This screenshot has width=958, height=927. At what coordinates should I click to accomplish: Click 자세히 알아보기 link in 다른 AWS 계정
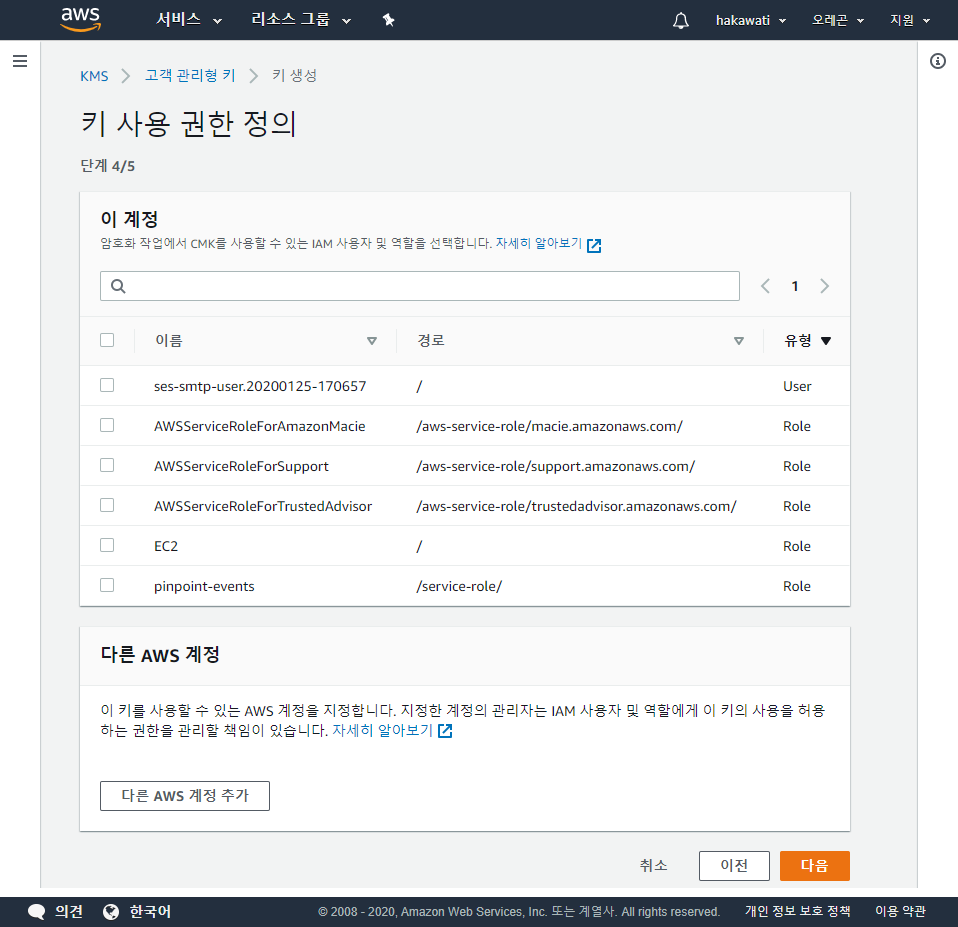[x=382, y=730]
